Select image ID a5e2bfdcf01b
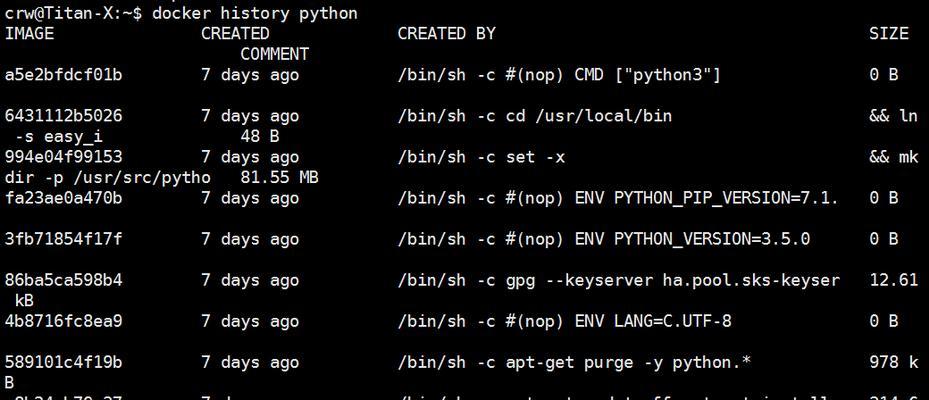This screenshot has height=400, width=929. click(63, 75)
